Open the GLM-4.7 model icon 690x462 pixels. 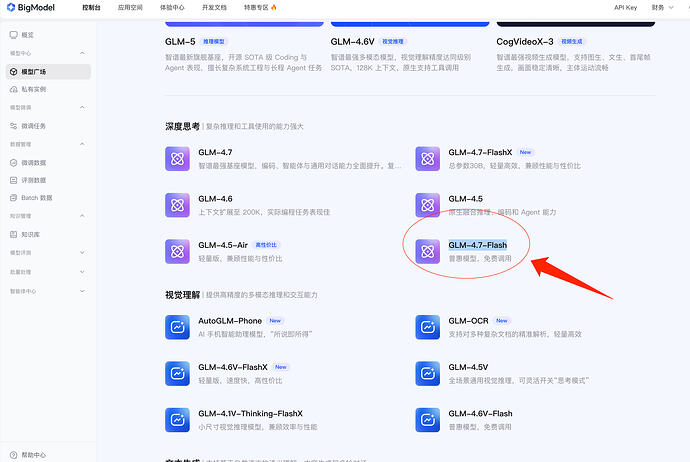(x=177, y=159)
